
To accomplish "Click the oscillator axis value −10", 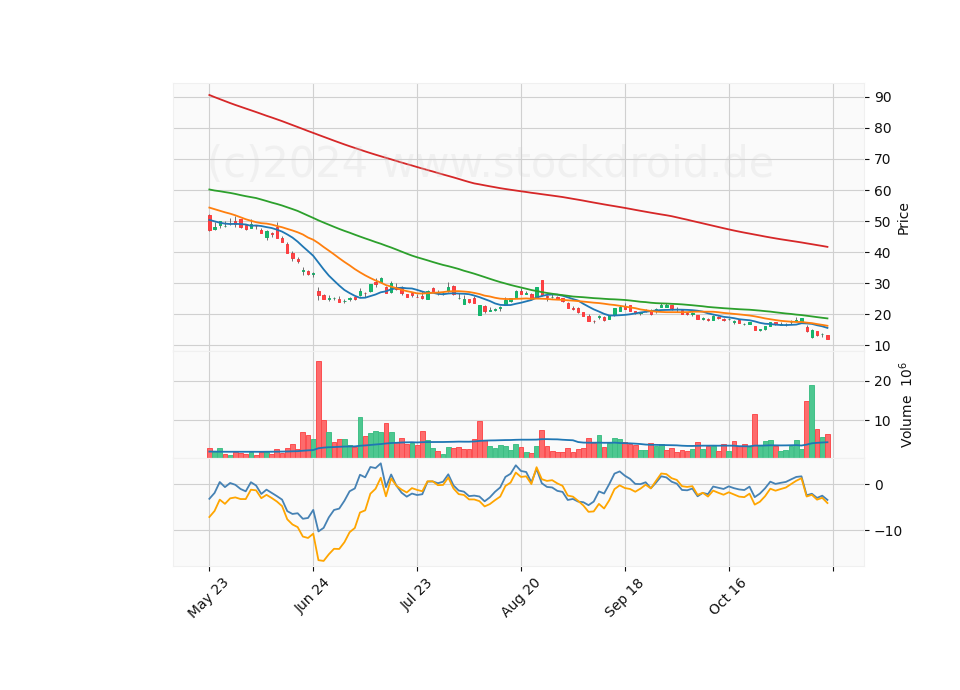I will click(x=888, y=531).
